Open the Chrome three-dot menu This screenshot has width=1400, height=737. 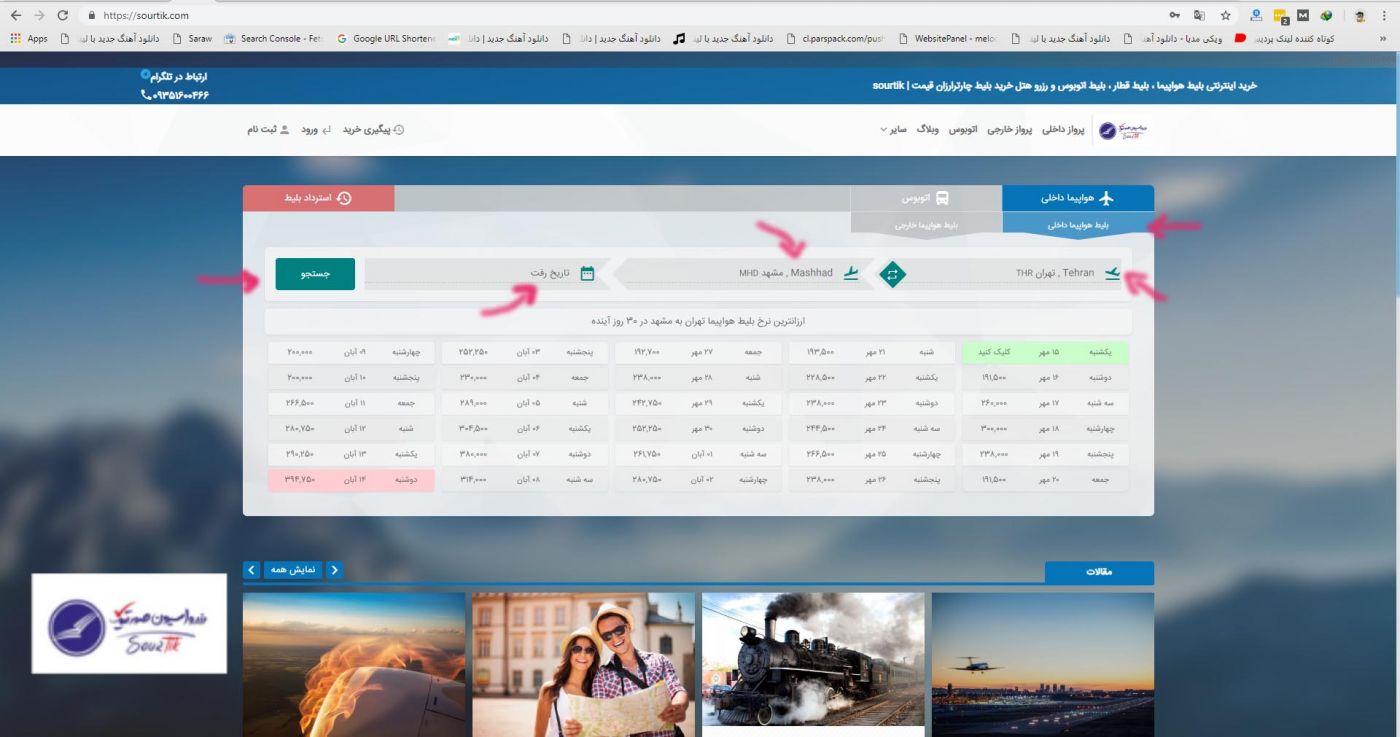point(1385,15)
